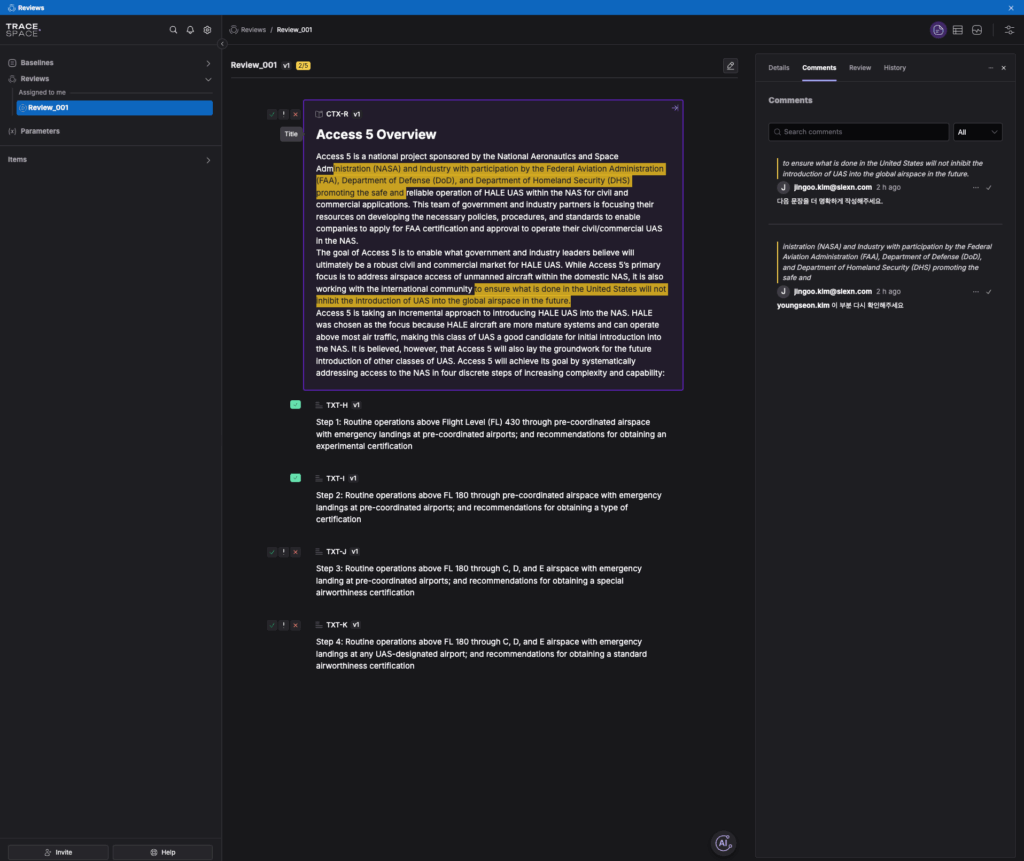Flag TXT-J with the exclamation button
This screenshot has width=1024, height=861.
coord(283,552)
